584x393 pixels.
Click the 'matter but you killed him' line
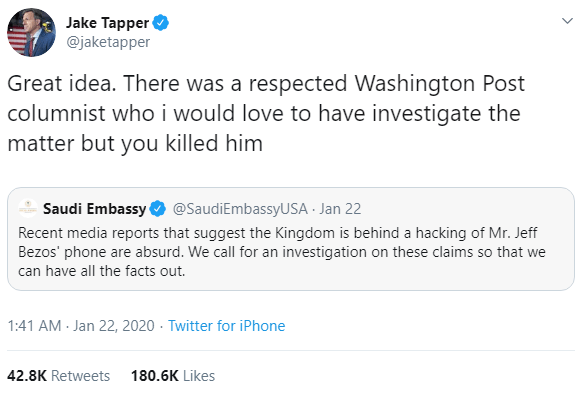(135, 143)
